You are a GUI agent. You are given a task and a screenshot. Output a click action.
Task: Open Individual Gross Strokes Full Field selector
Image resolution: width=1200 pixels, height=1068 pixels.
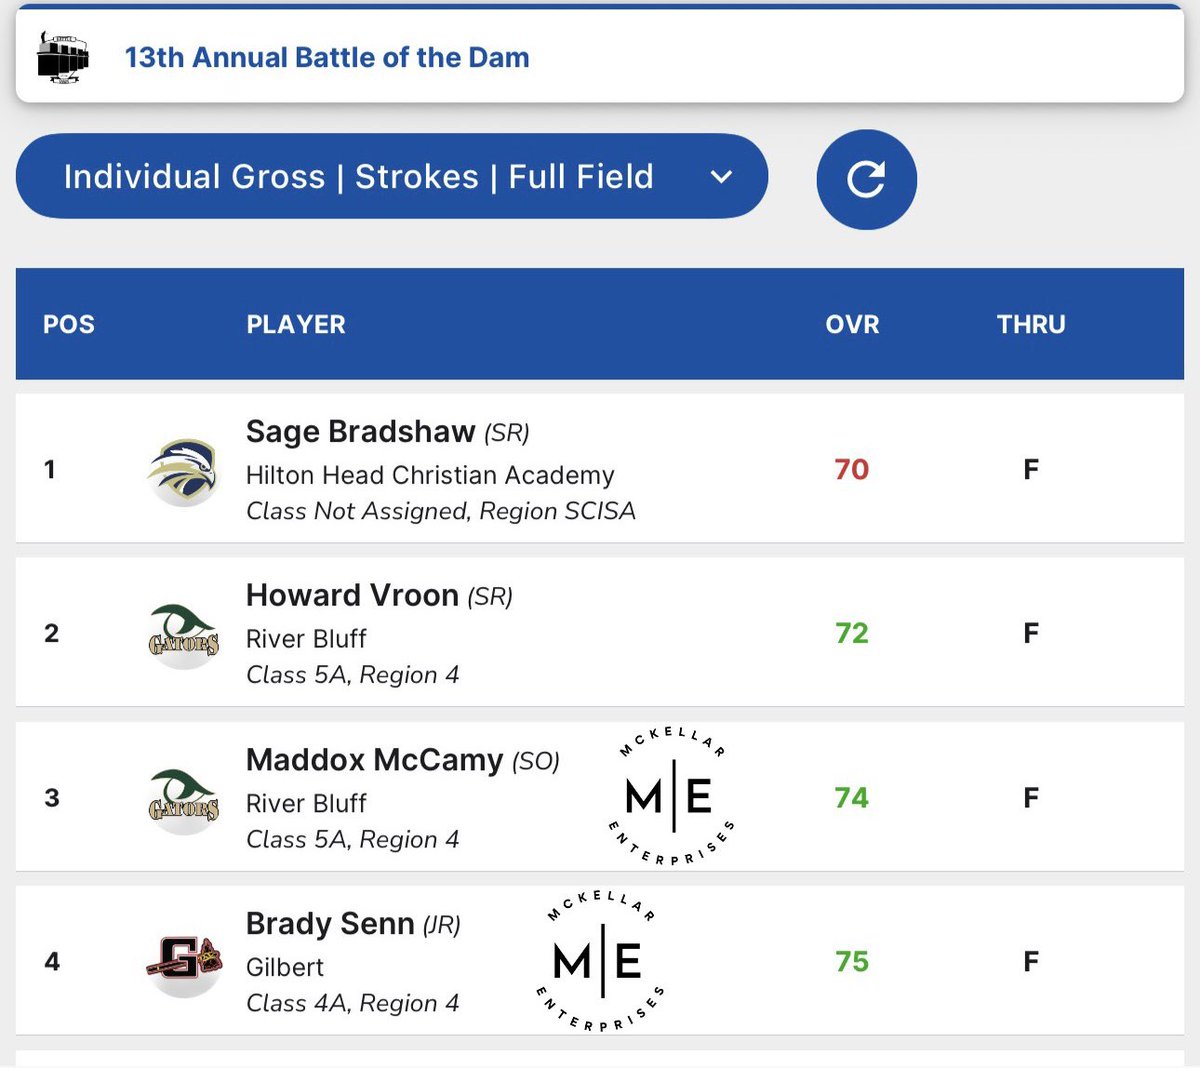(391, 176)
